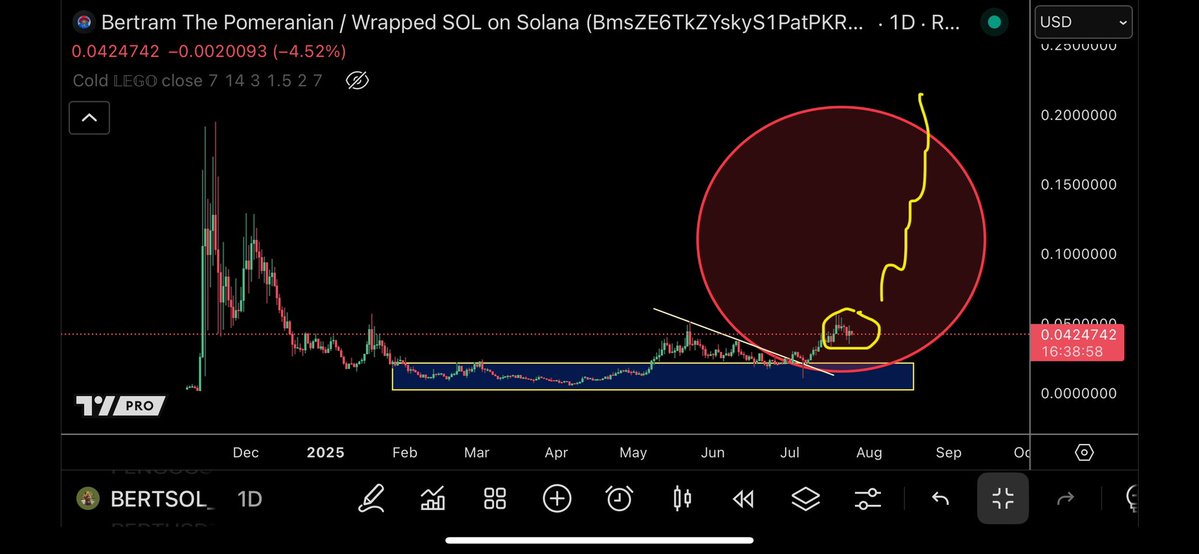Click the green market status dot
Image resolution: width=1199 pixels, height=554 pixels.
pyautogui.click(x=994, y=22)
